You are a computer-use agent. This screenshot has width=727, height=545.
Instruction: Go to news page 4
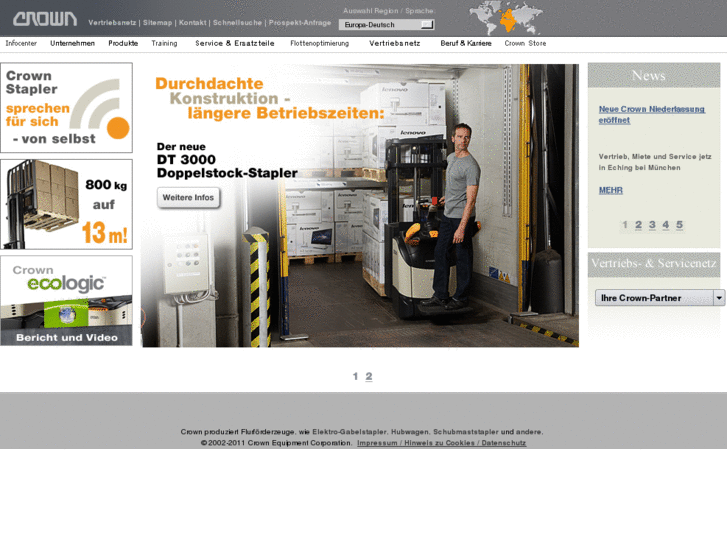pyautogui.click(x=665, y=225)
